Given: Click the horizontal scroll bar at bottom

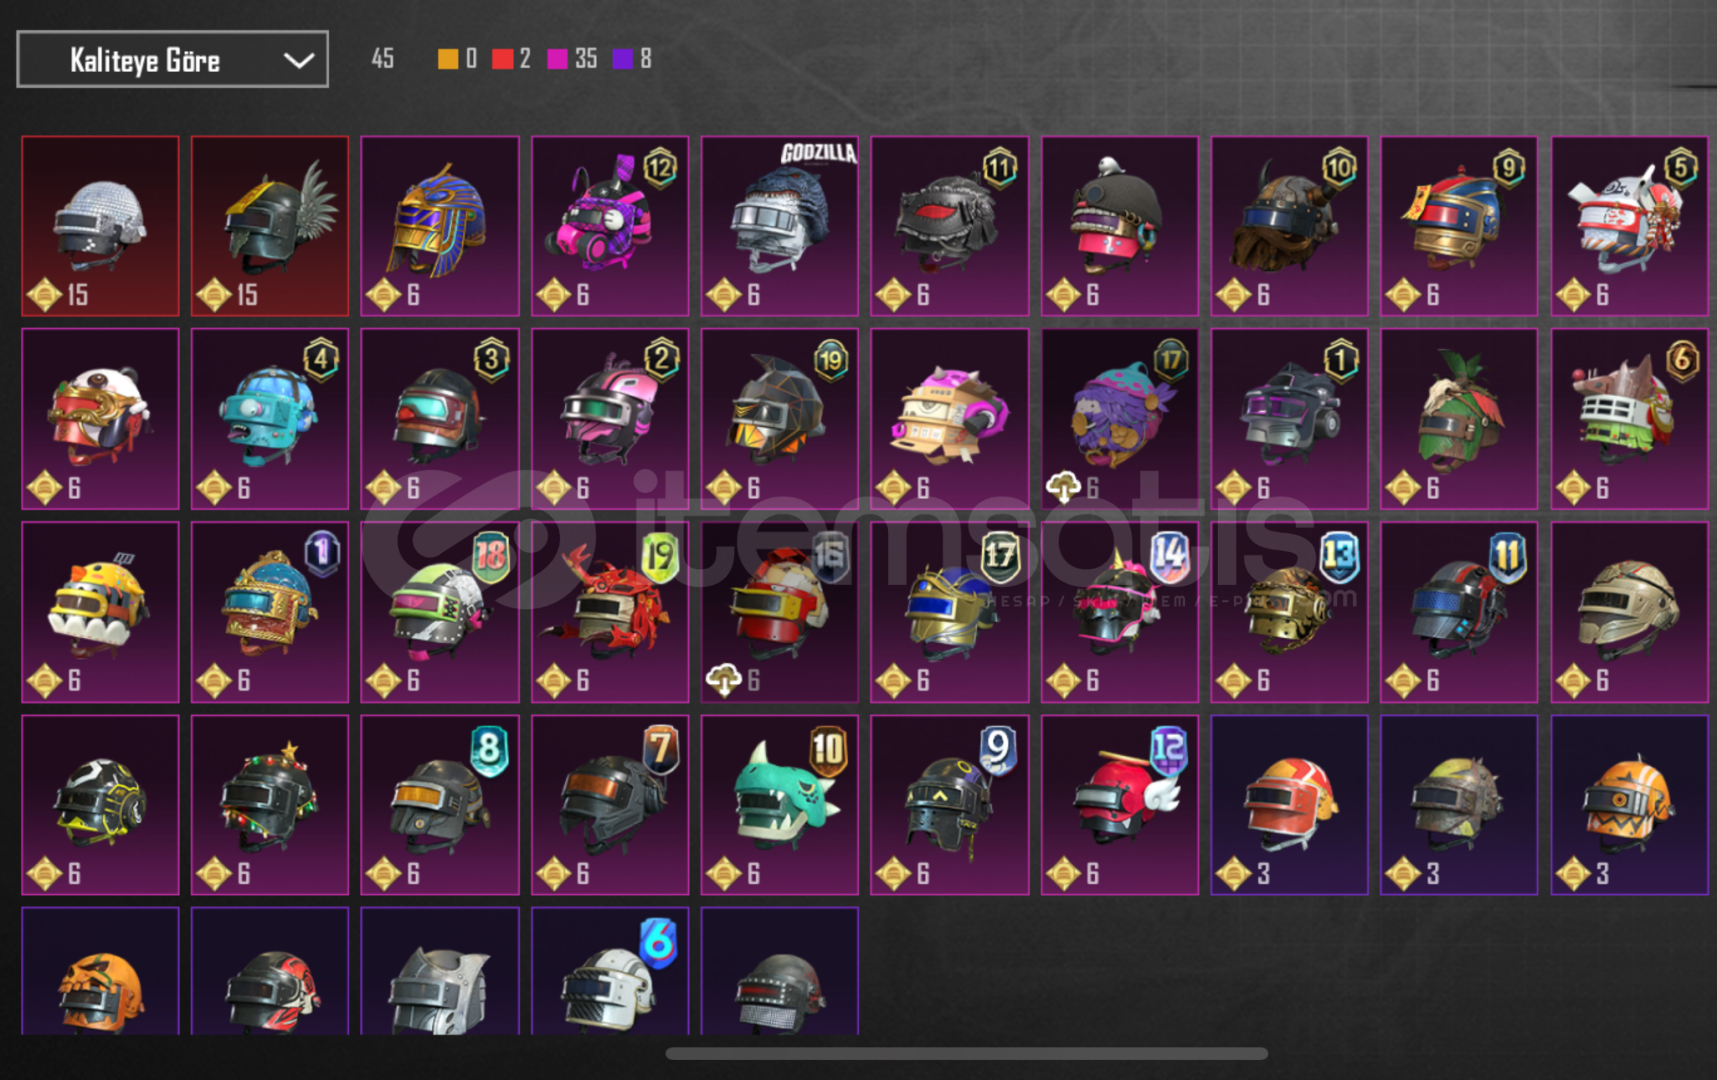Looking at the screenshot, I should 966,1053.
